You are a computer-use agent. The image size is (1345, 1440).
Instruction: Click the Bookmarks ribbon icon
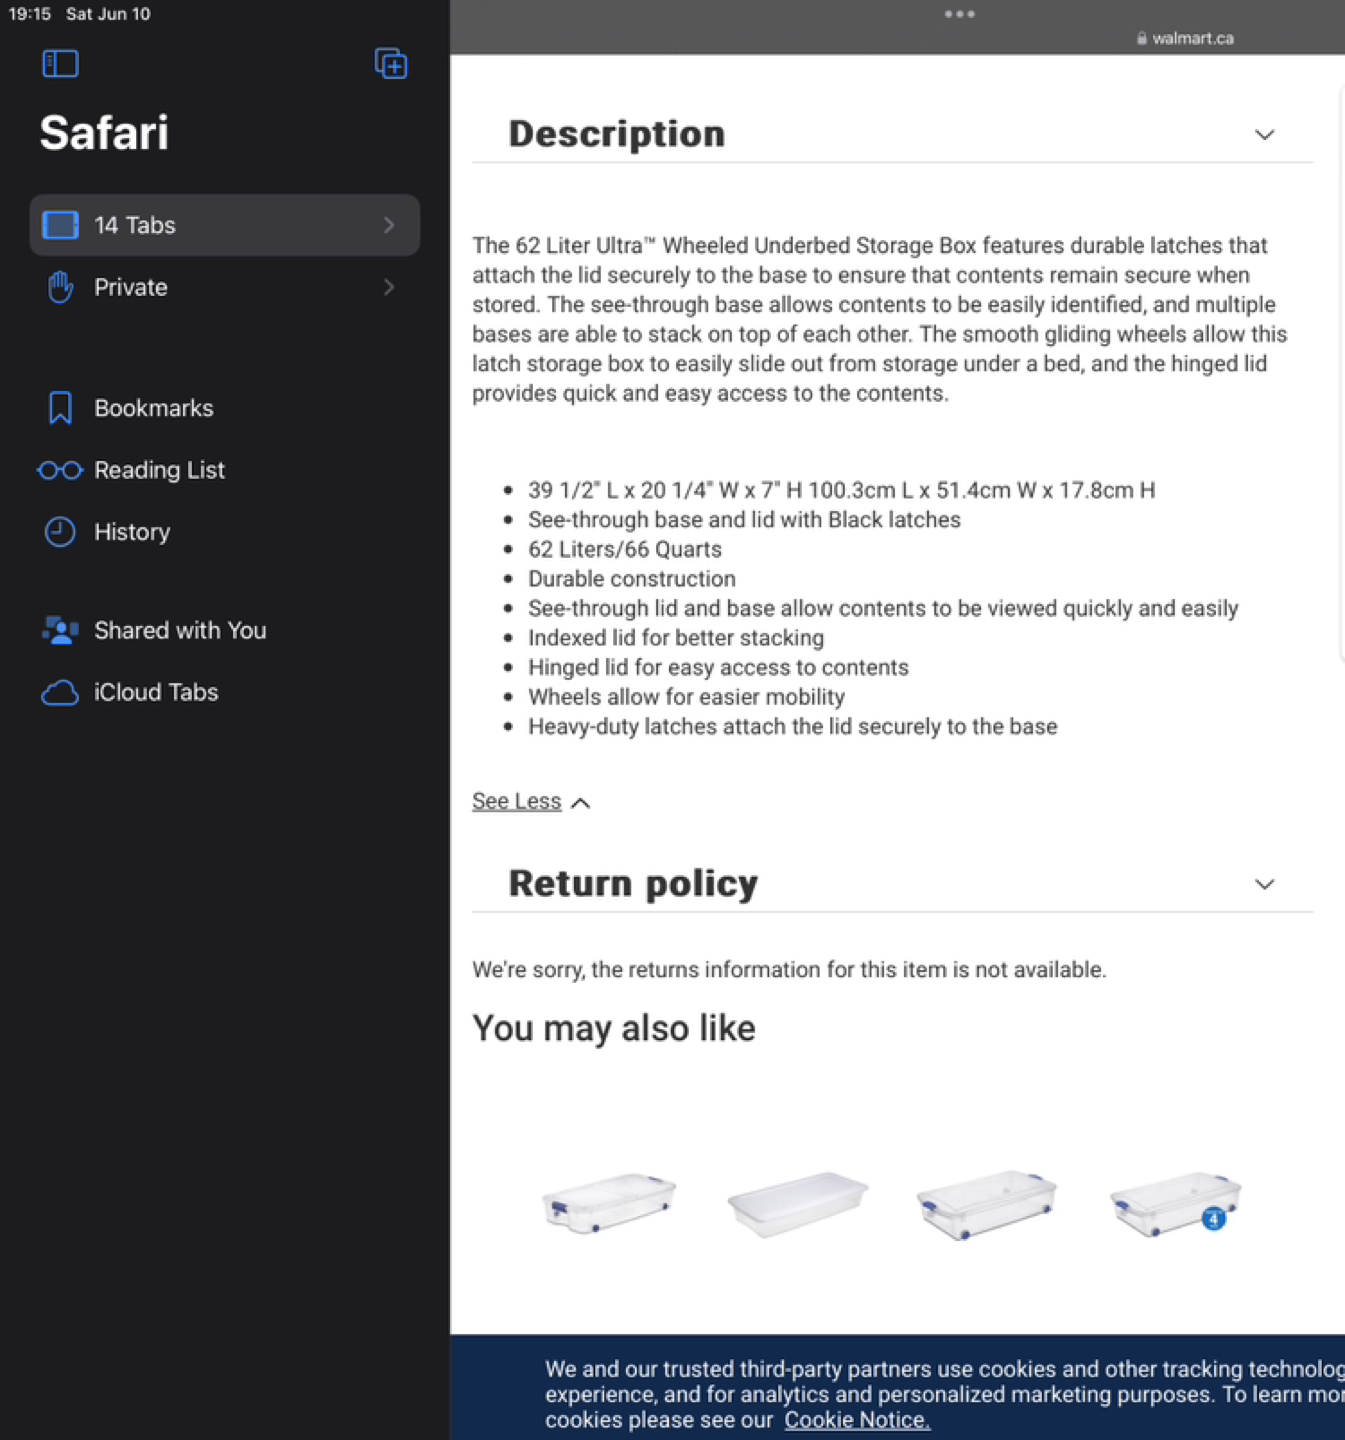pos(60,408)
